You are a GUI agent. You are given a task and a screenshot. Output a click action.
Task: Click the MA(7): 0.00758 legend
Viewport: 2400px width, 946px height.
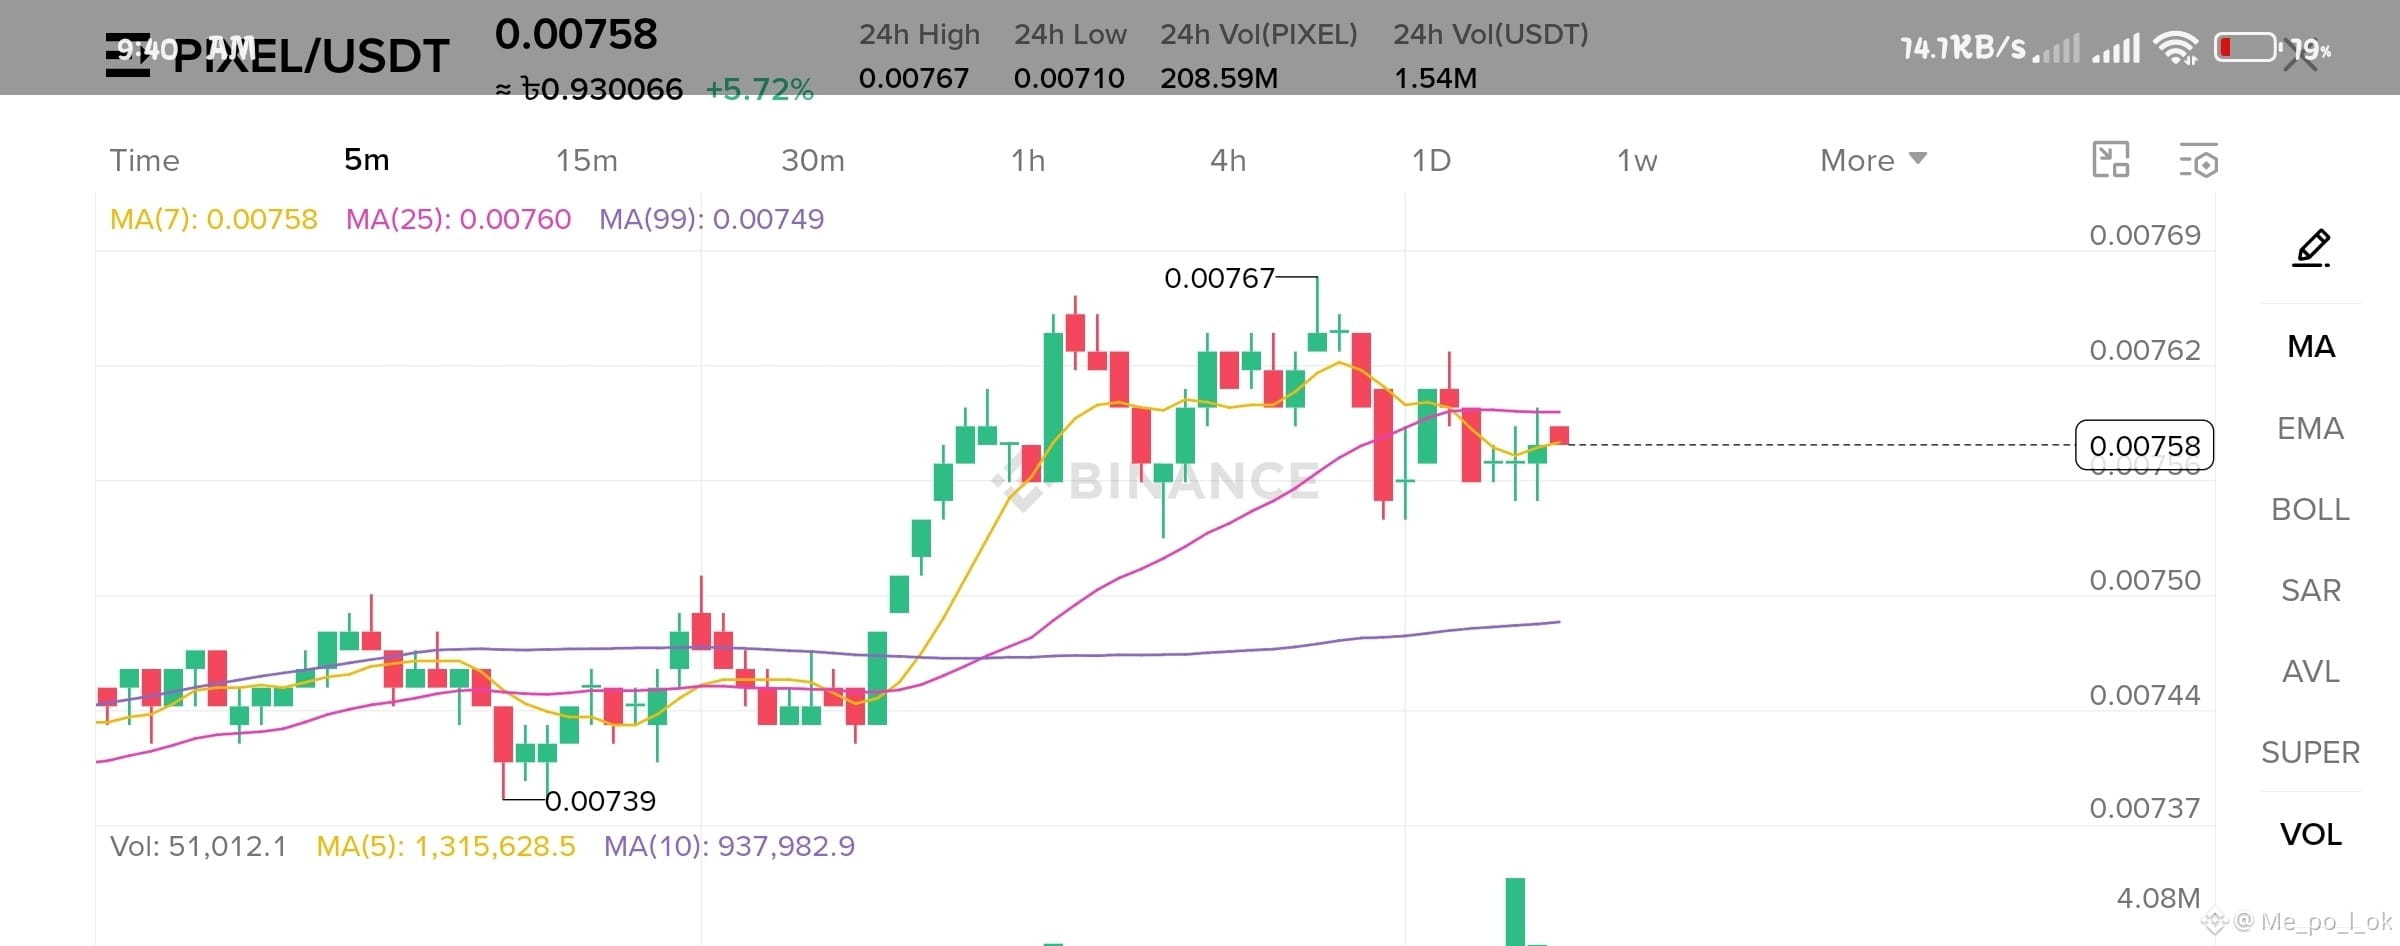pyautogui.click(x=213, y=219)
